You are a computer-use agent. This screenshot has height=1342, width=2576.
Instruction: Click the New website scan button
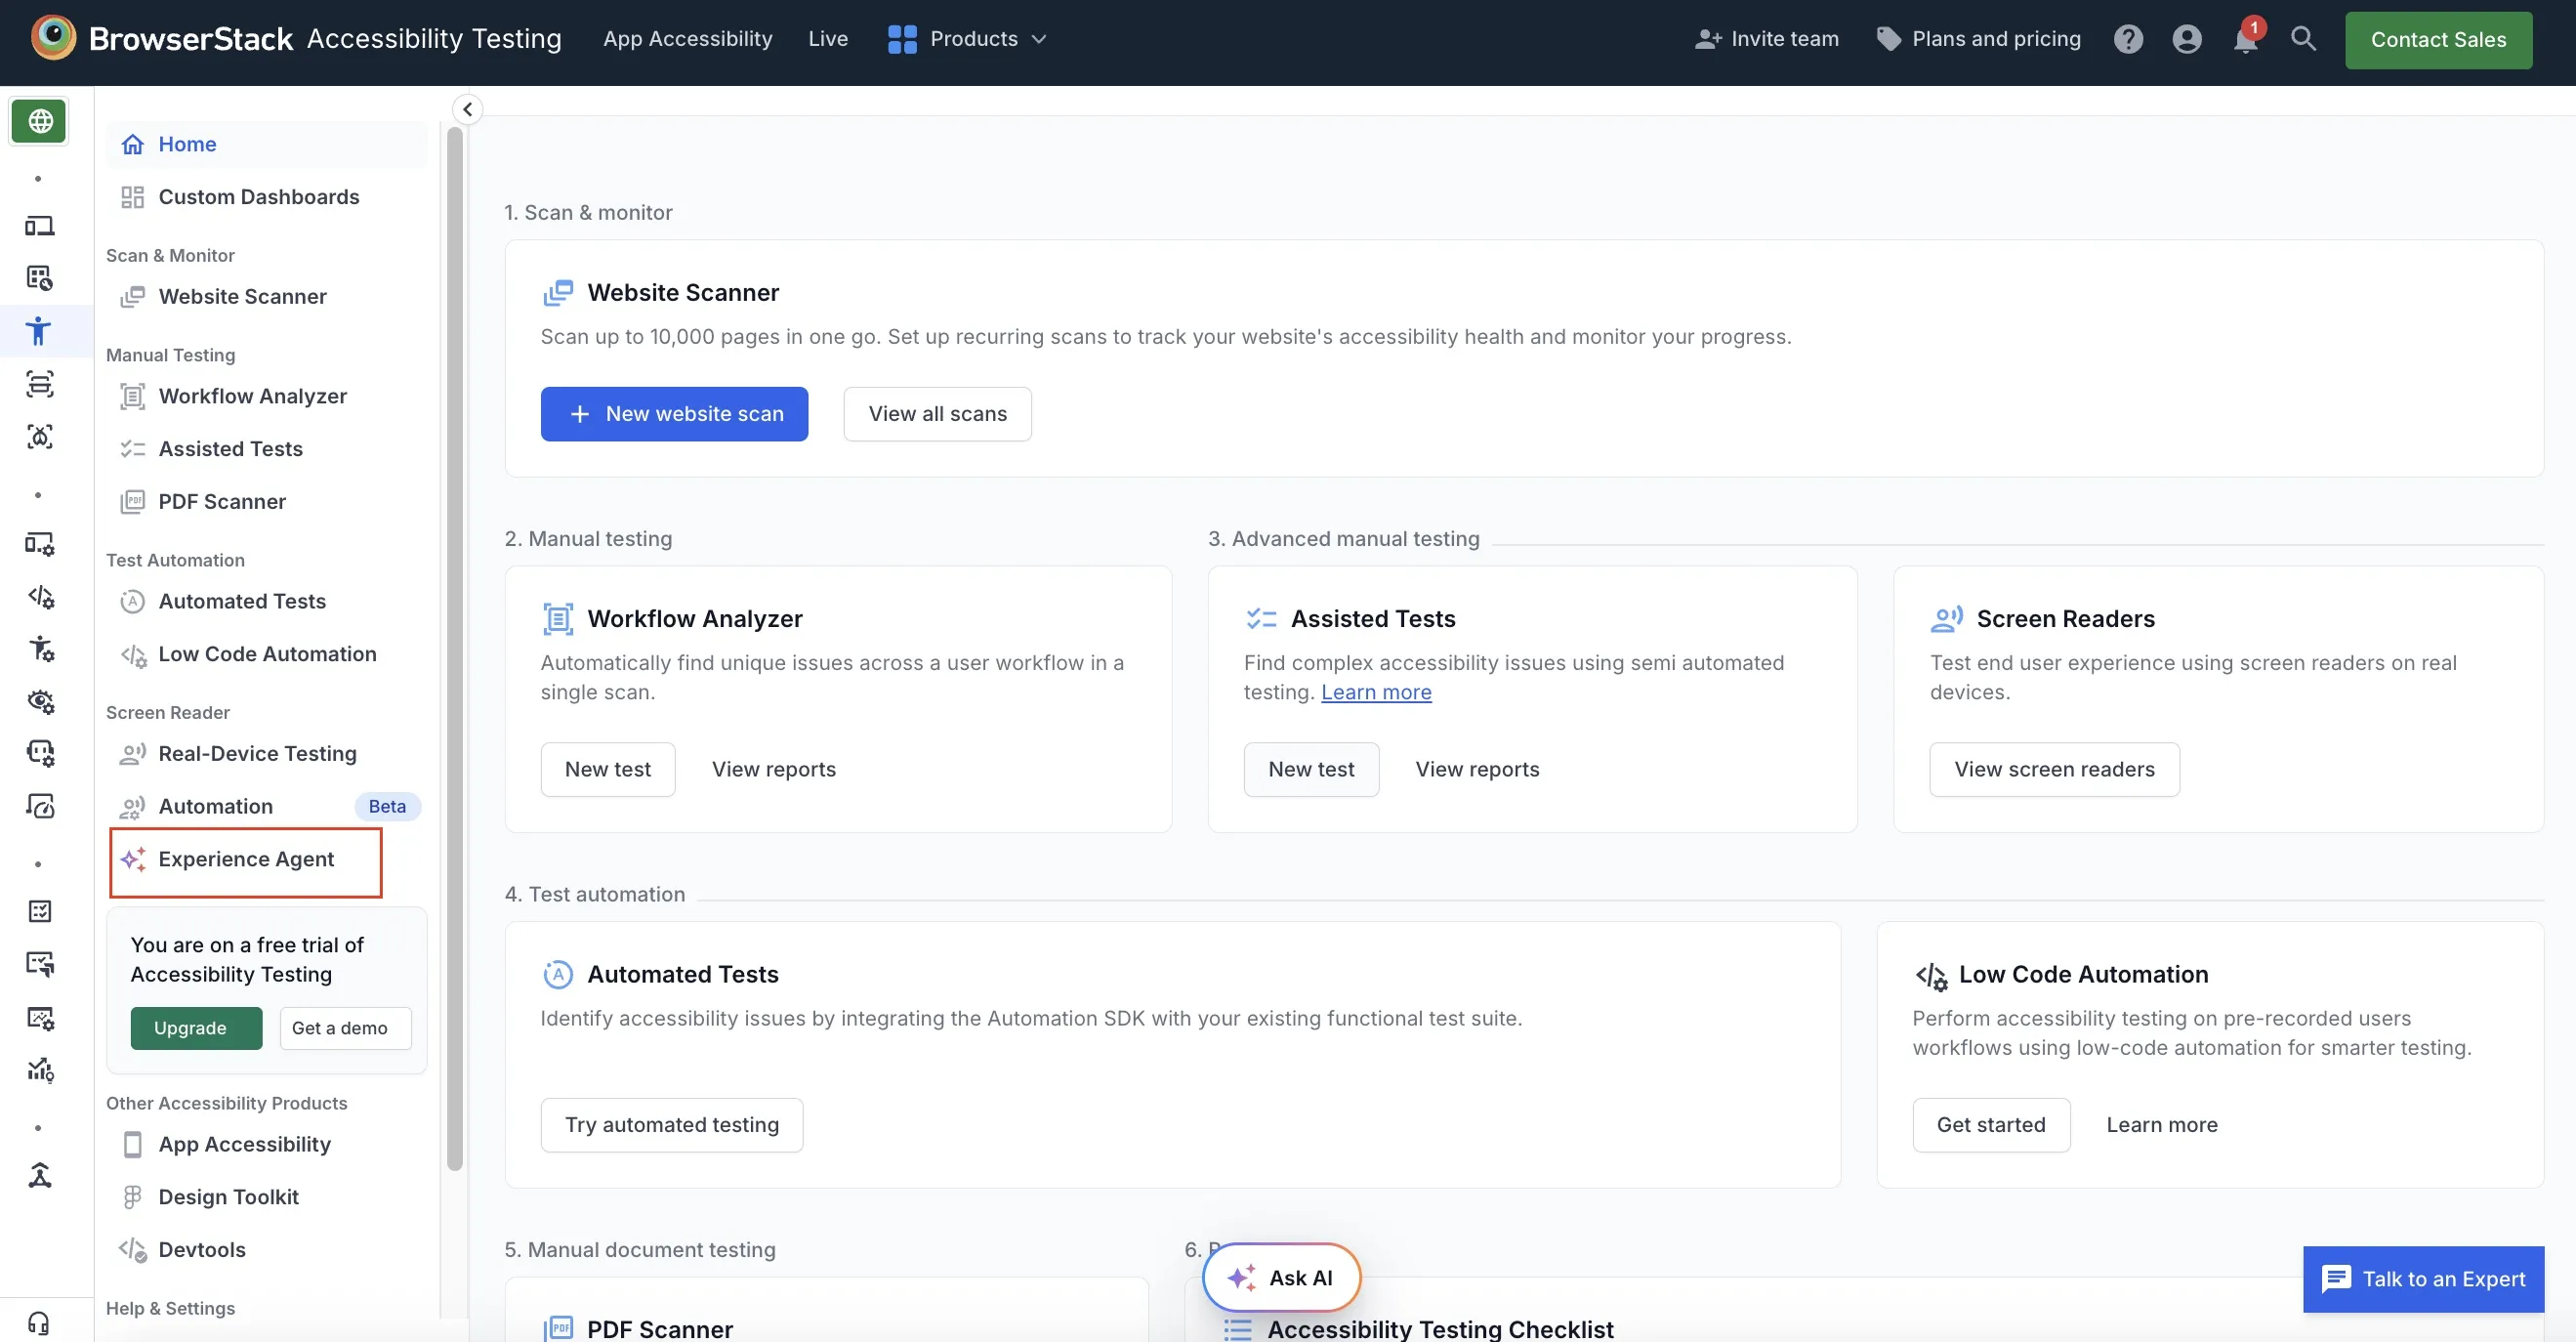click(x=674, y=414)
